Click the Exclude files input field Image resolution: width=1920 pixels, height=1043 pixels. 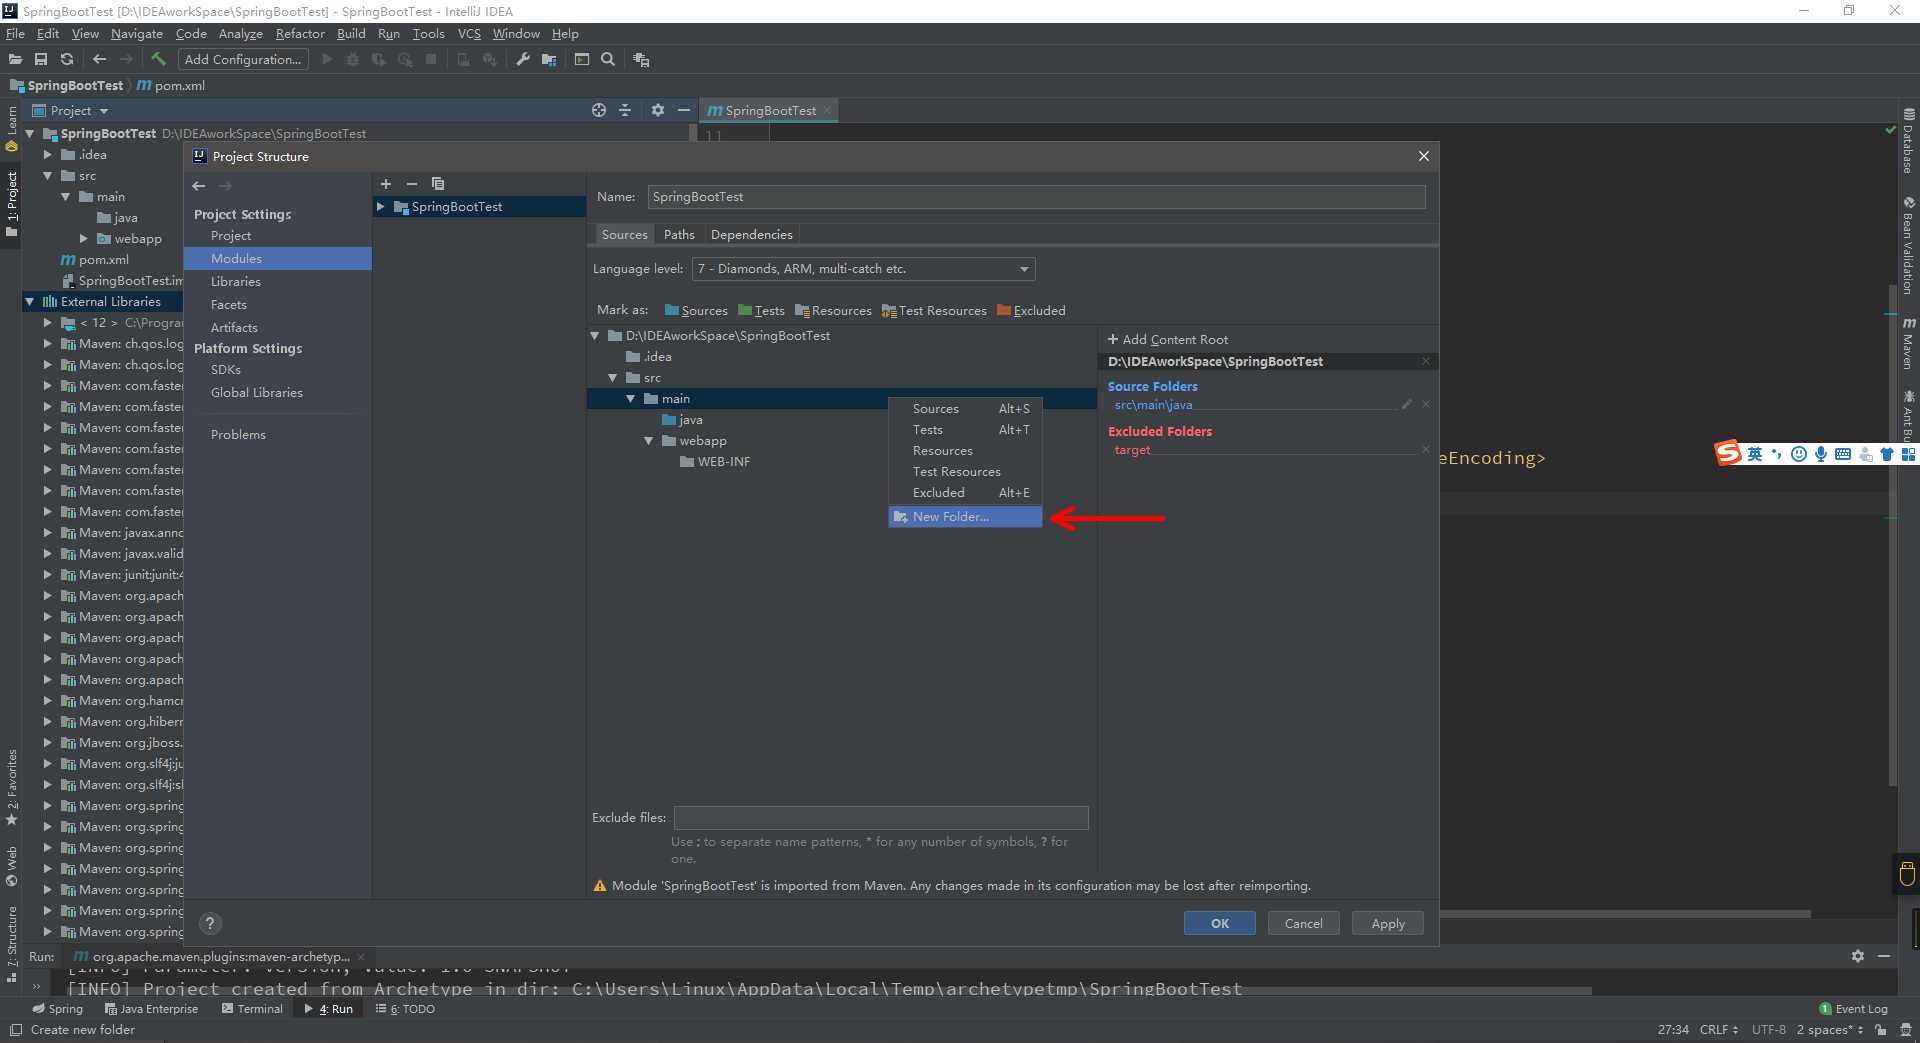click(x=880, y=818)
